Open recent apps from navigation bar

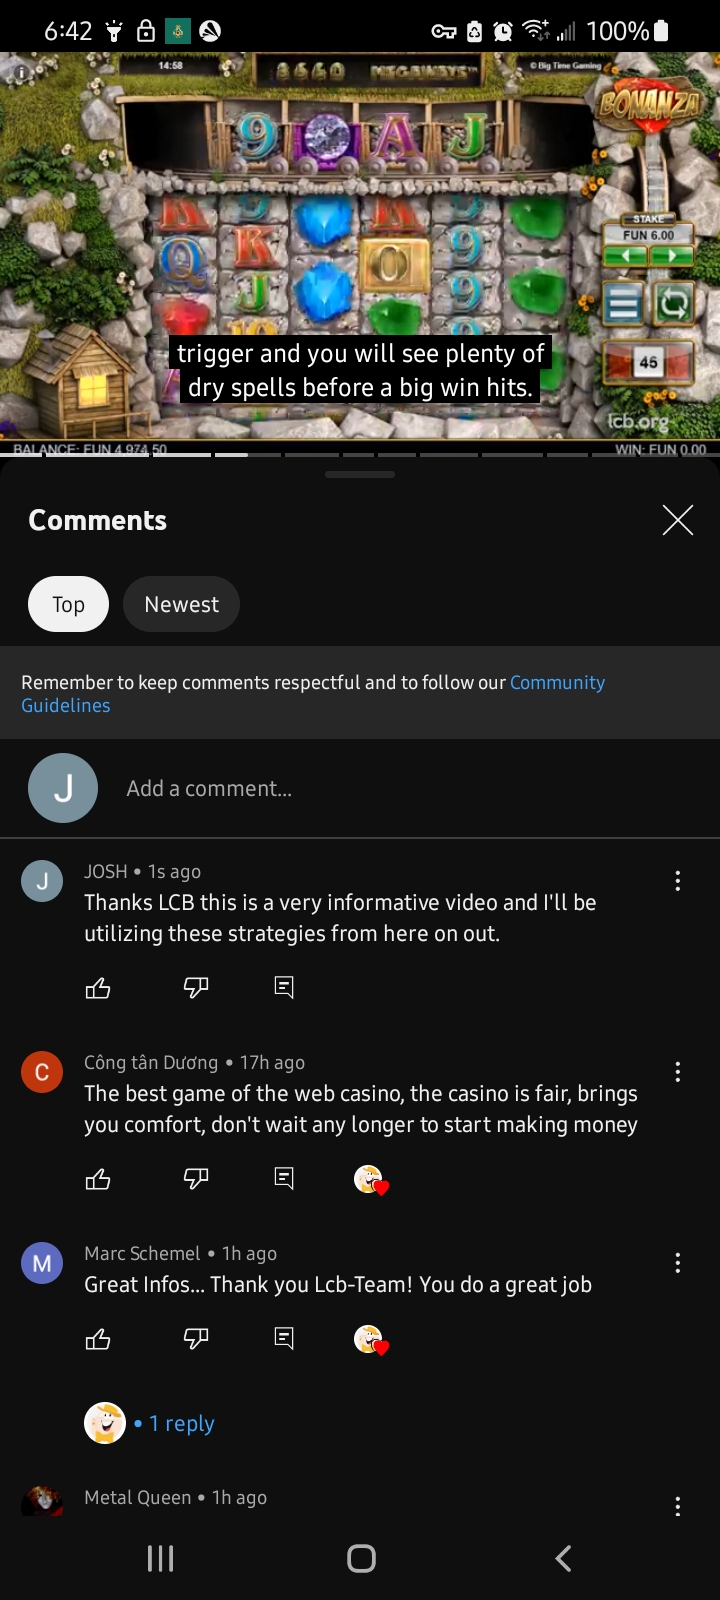point(160,1558)
